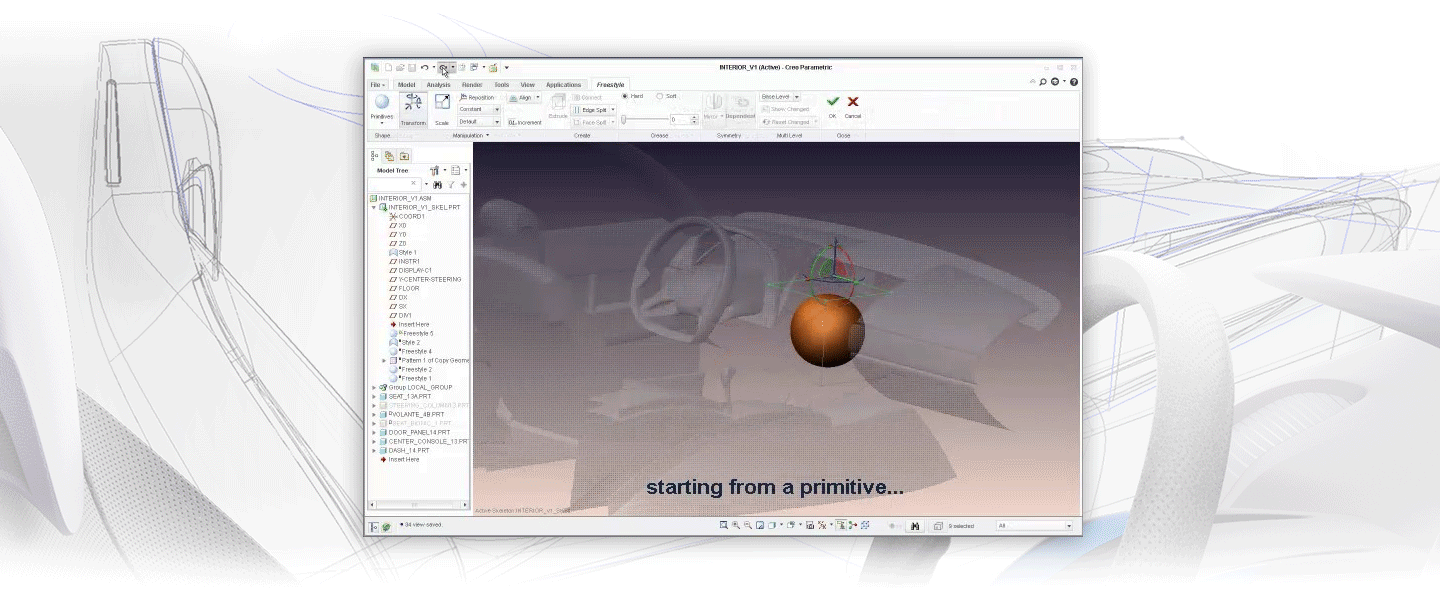
Task: Select INTERIOR_V1.ASM root item
Action: click(401, 198)
